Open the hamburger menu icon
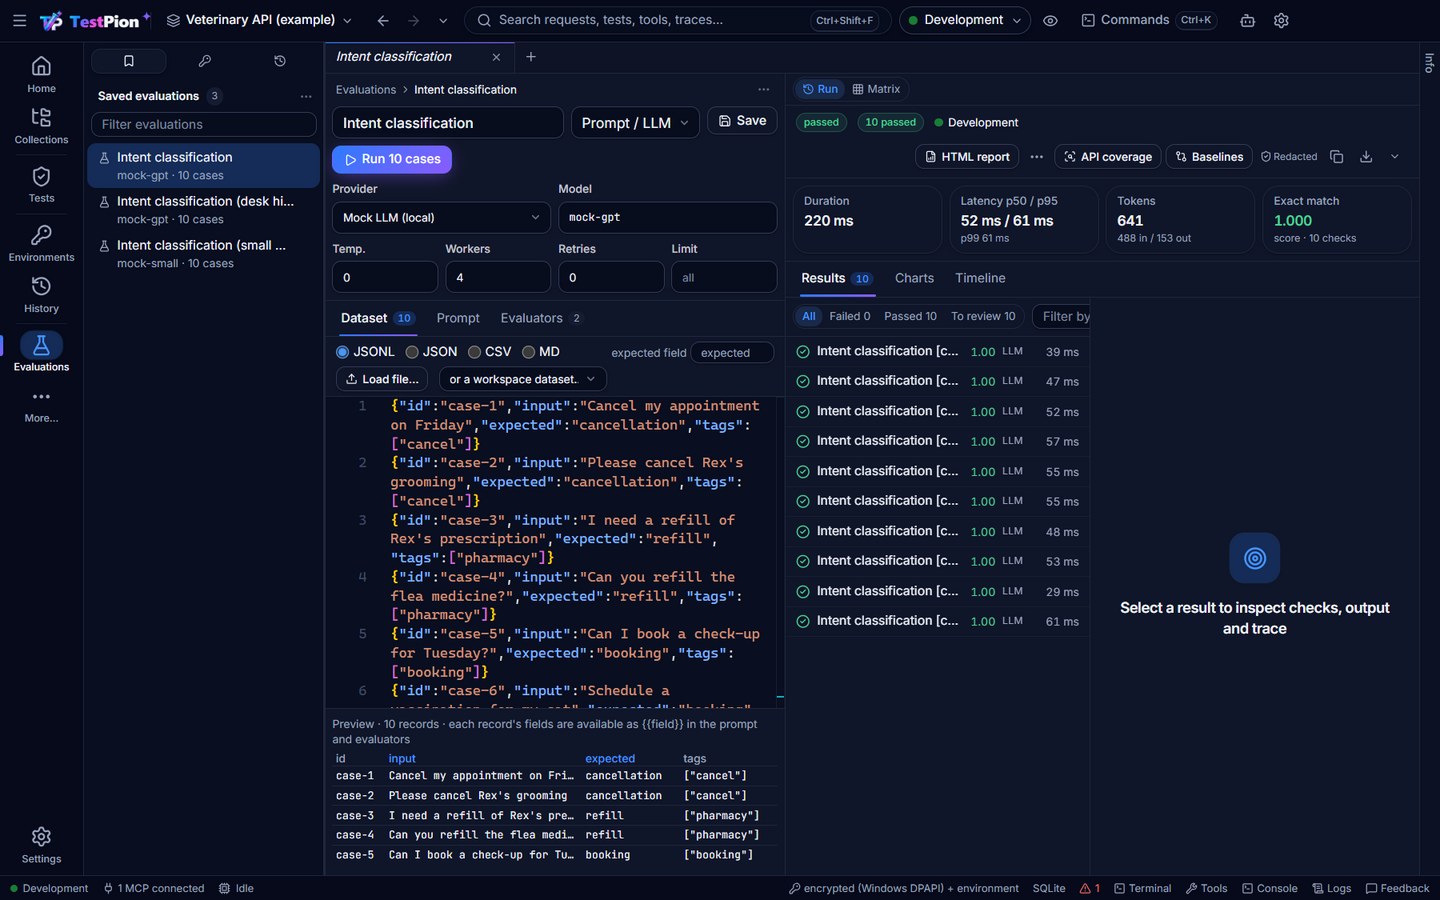The height and width of the screenshot is (900, 1440). tap(19, 20)
